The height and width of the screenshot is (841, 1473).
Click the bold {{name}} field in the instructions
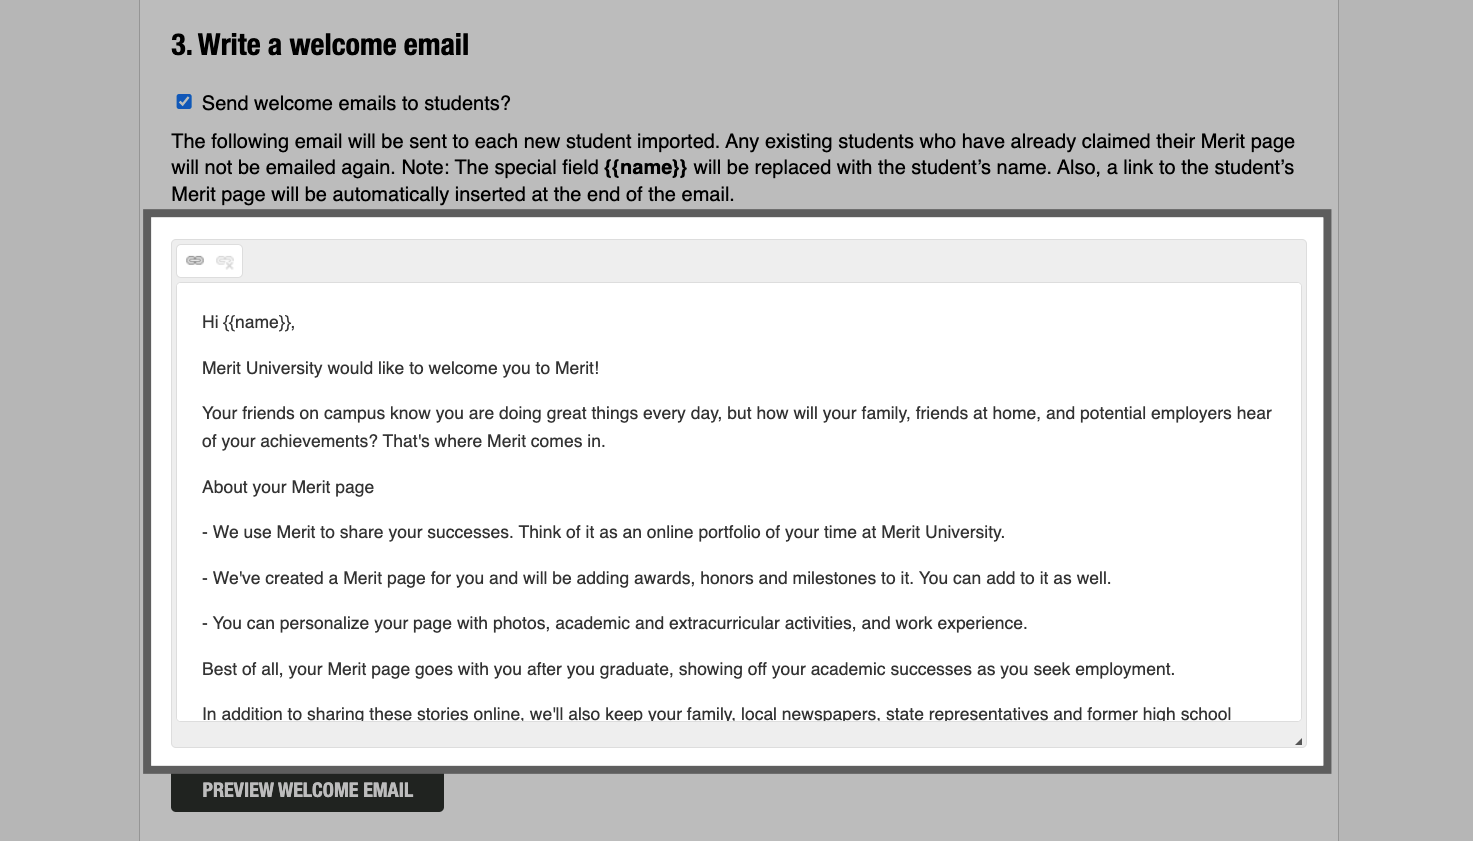(645, 167)
